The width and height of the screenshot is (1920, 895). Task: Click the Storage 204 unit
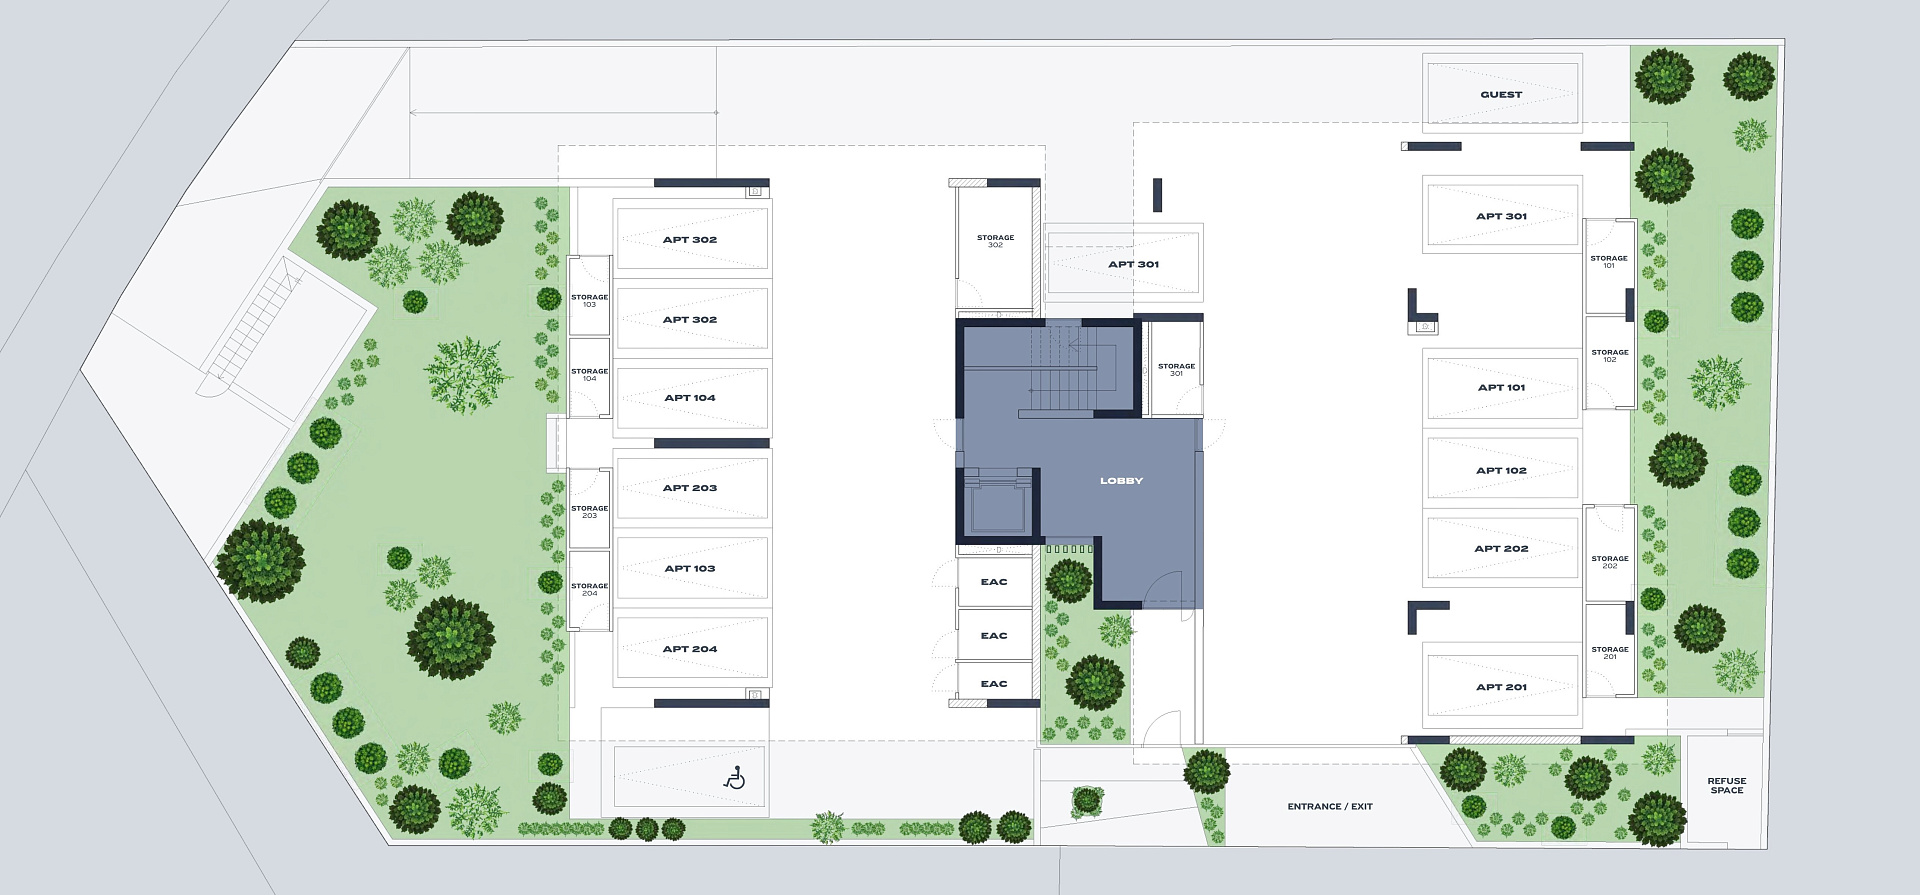pos(589,590)
